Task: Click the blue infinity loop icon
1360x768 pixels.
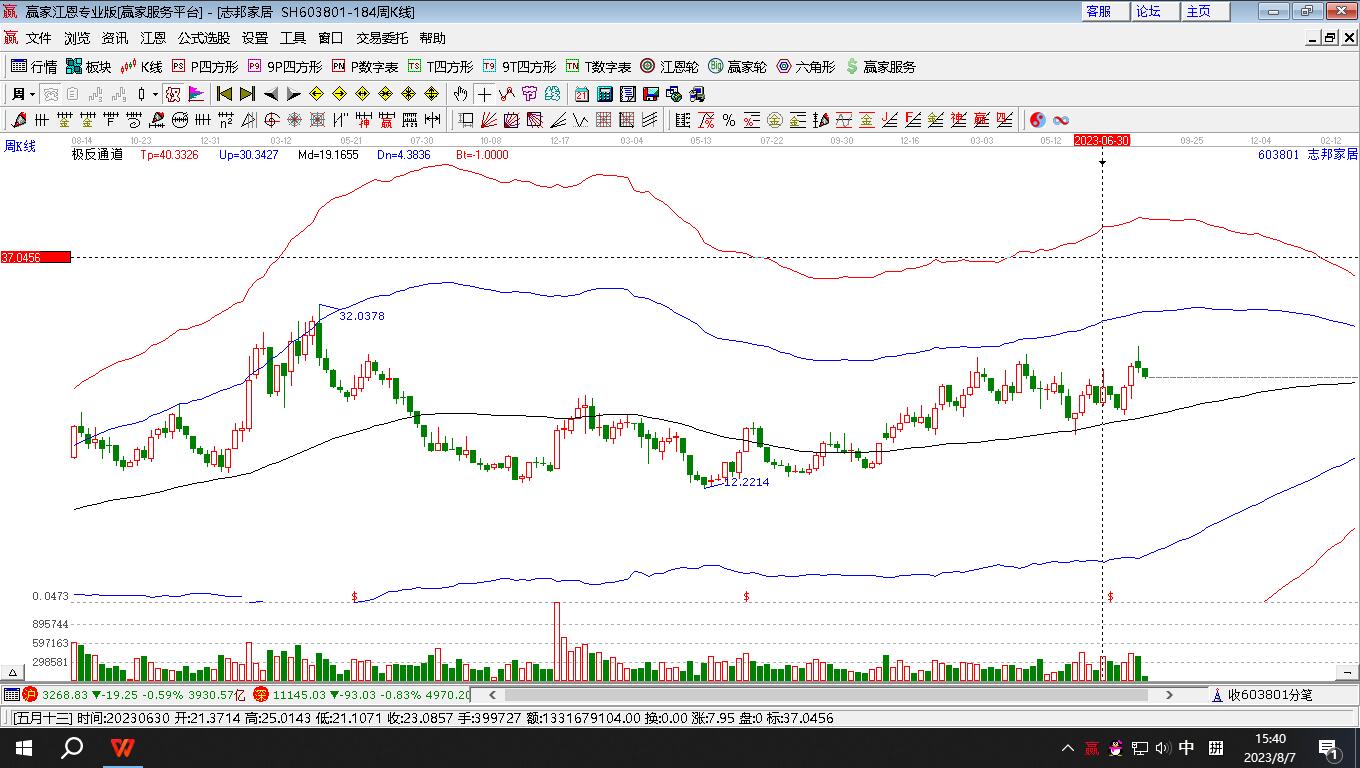Action: (1061, 120)
